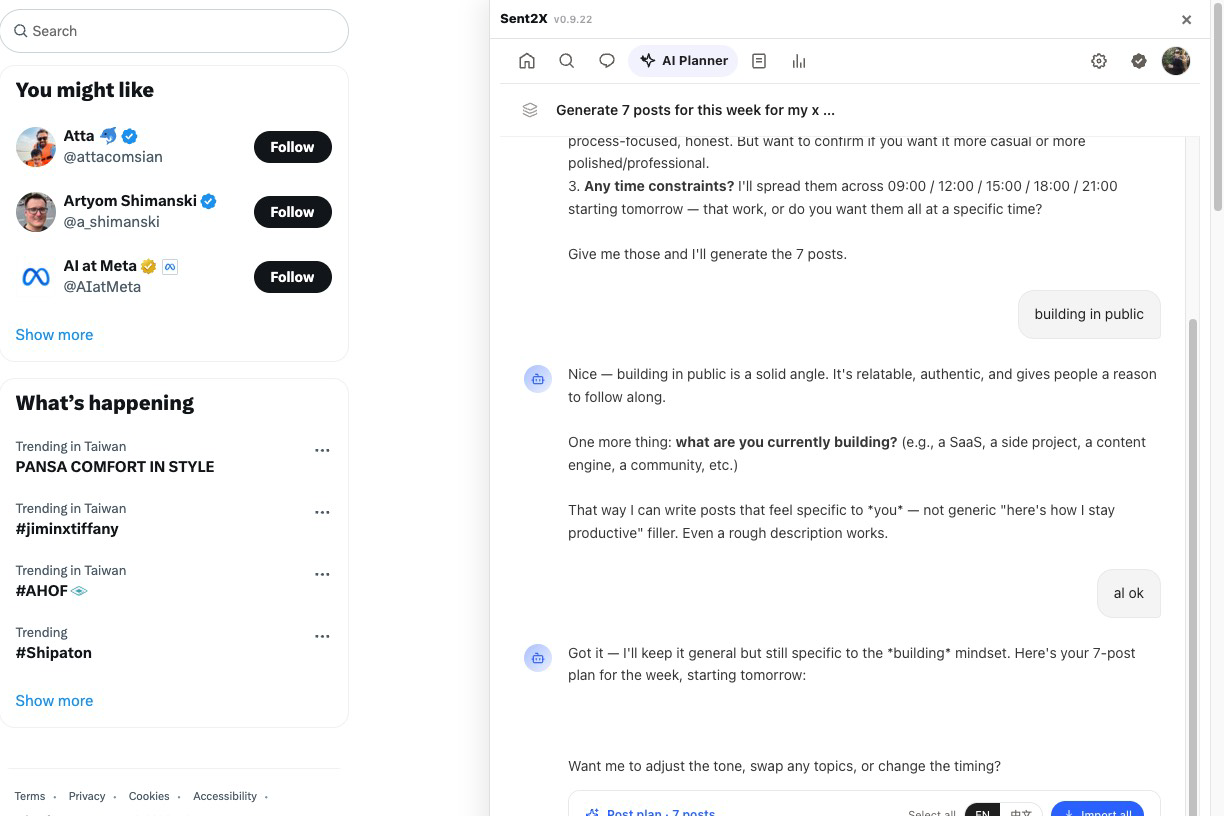Open the analytics bar chart icon

[x=799, y=61]
